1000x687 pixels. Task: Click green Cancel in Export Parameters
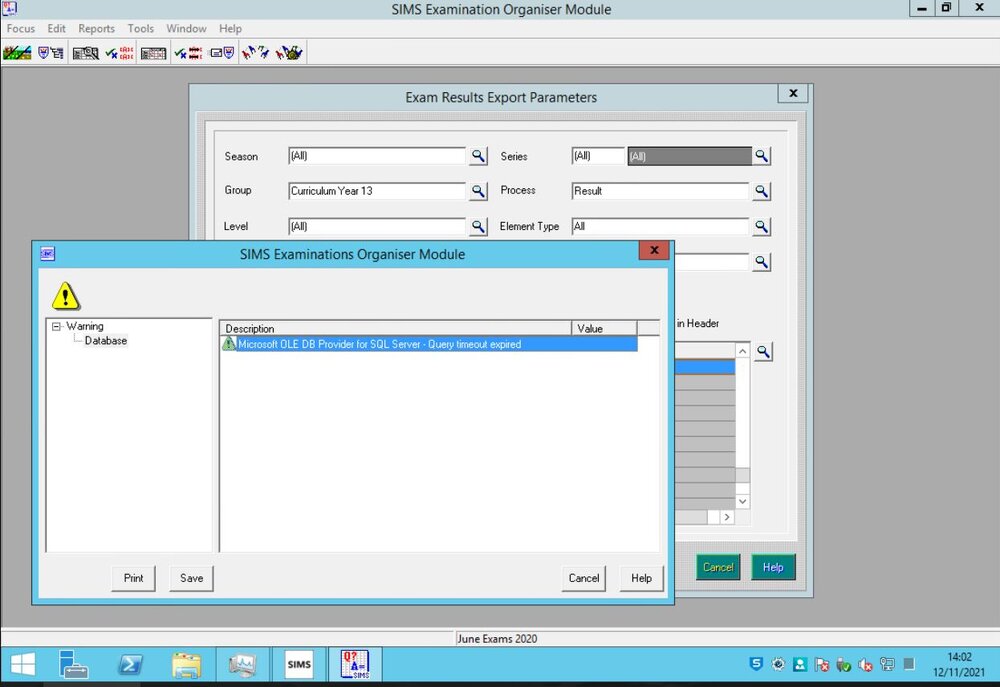coord(718,567)
